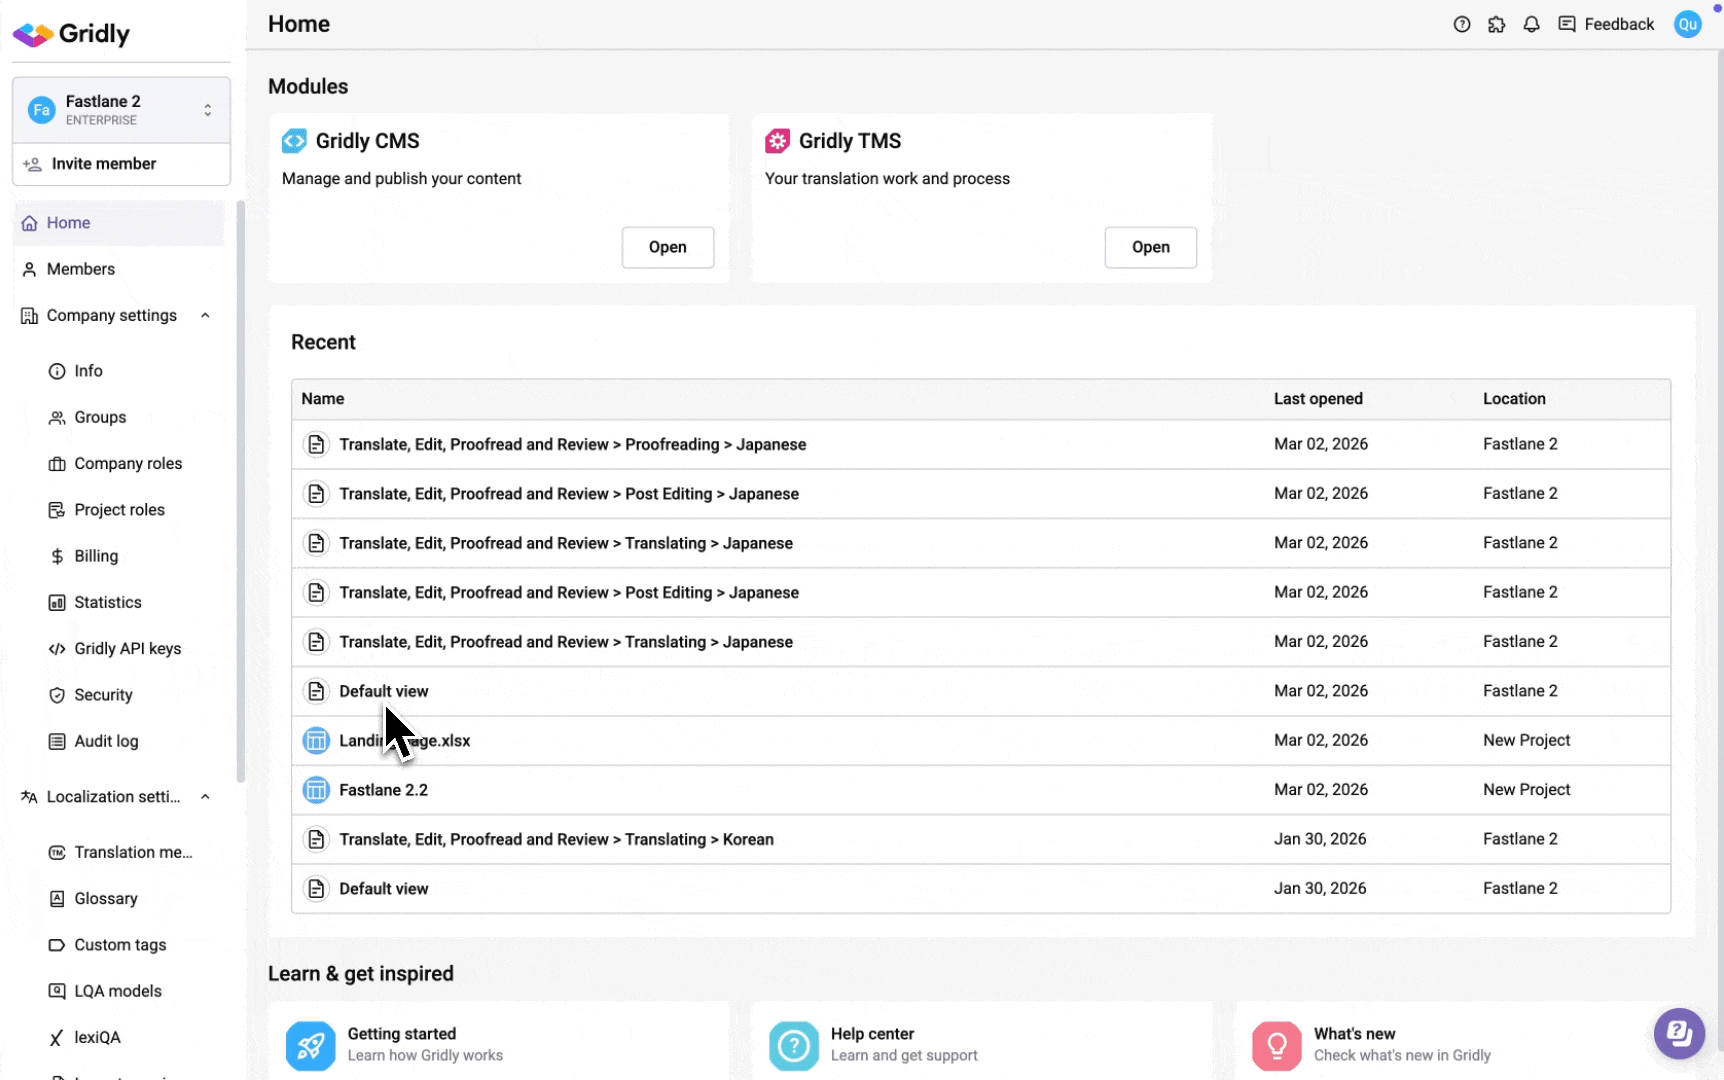Collapse the Localization settings section

click(205, 797)
